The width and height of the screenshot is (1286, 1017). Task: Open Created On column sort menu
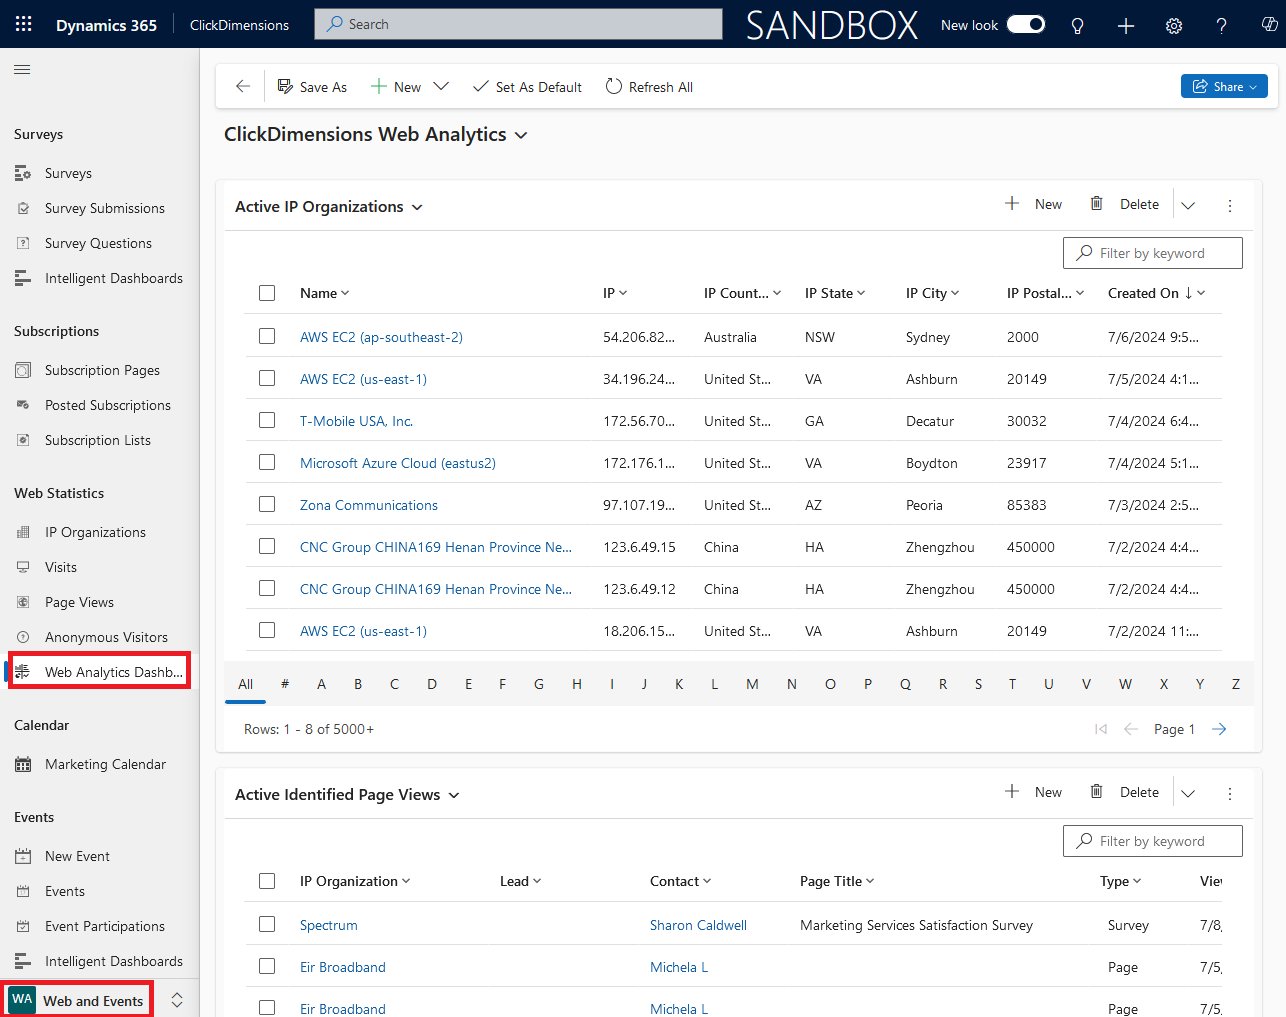(1157, 293)
